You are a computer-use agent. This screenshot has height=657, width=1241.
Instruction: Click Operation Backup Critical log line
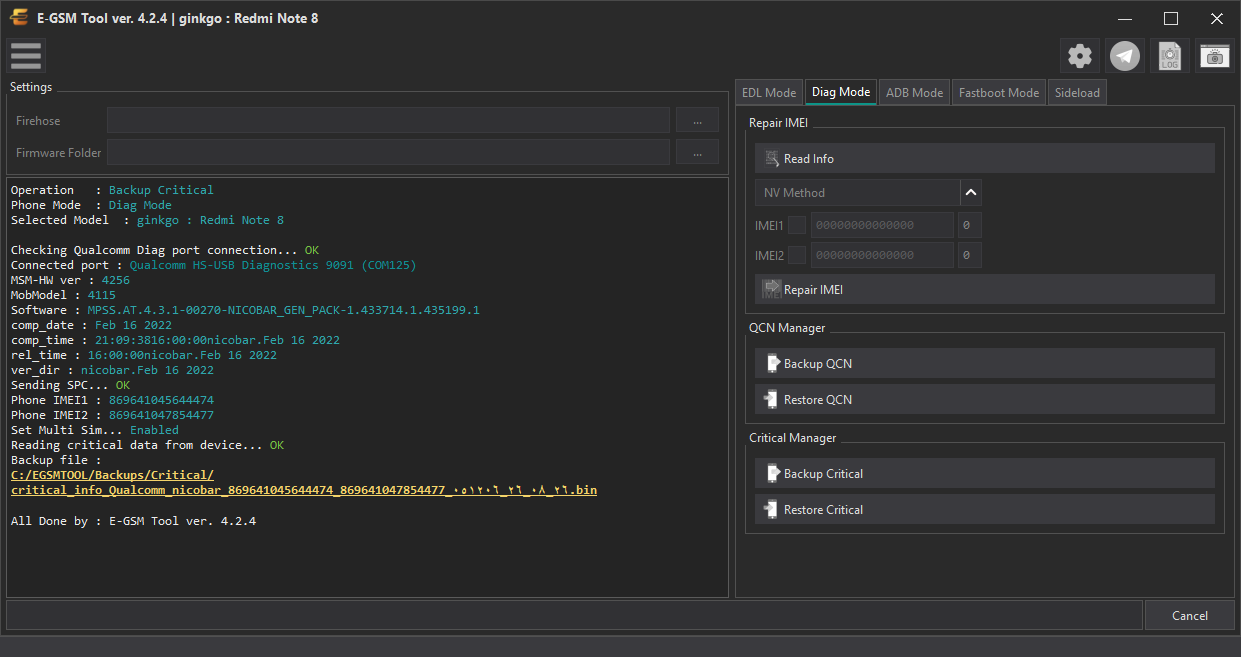[x=112, y=190]
